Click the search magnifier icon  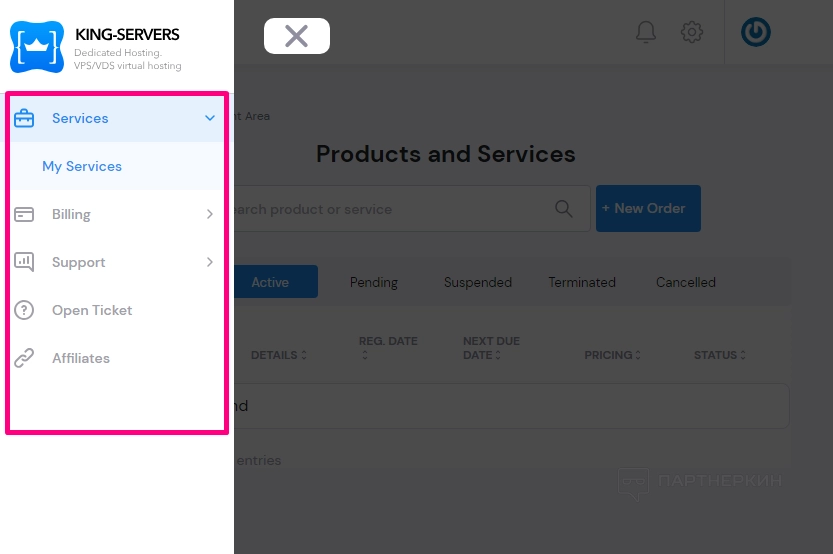tap(564, 209)
